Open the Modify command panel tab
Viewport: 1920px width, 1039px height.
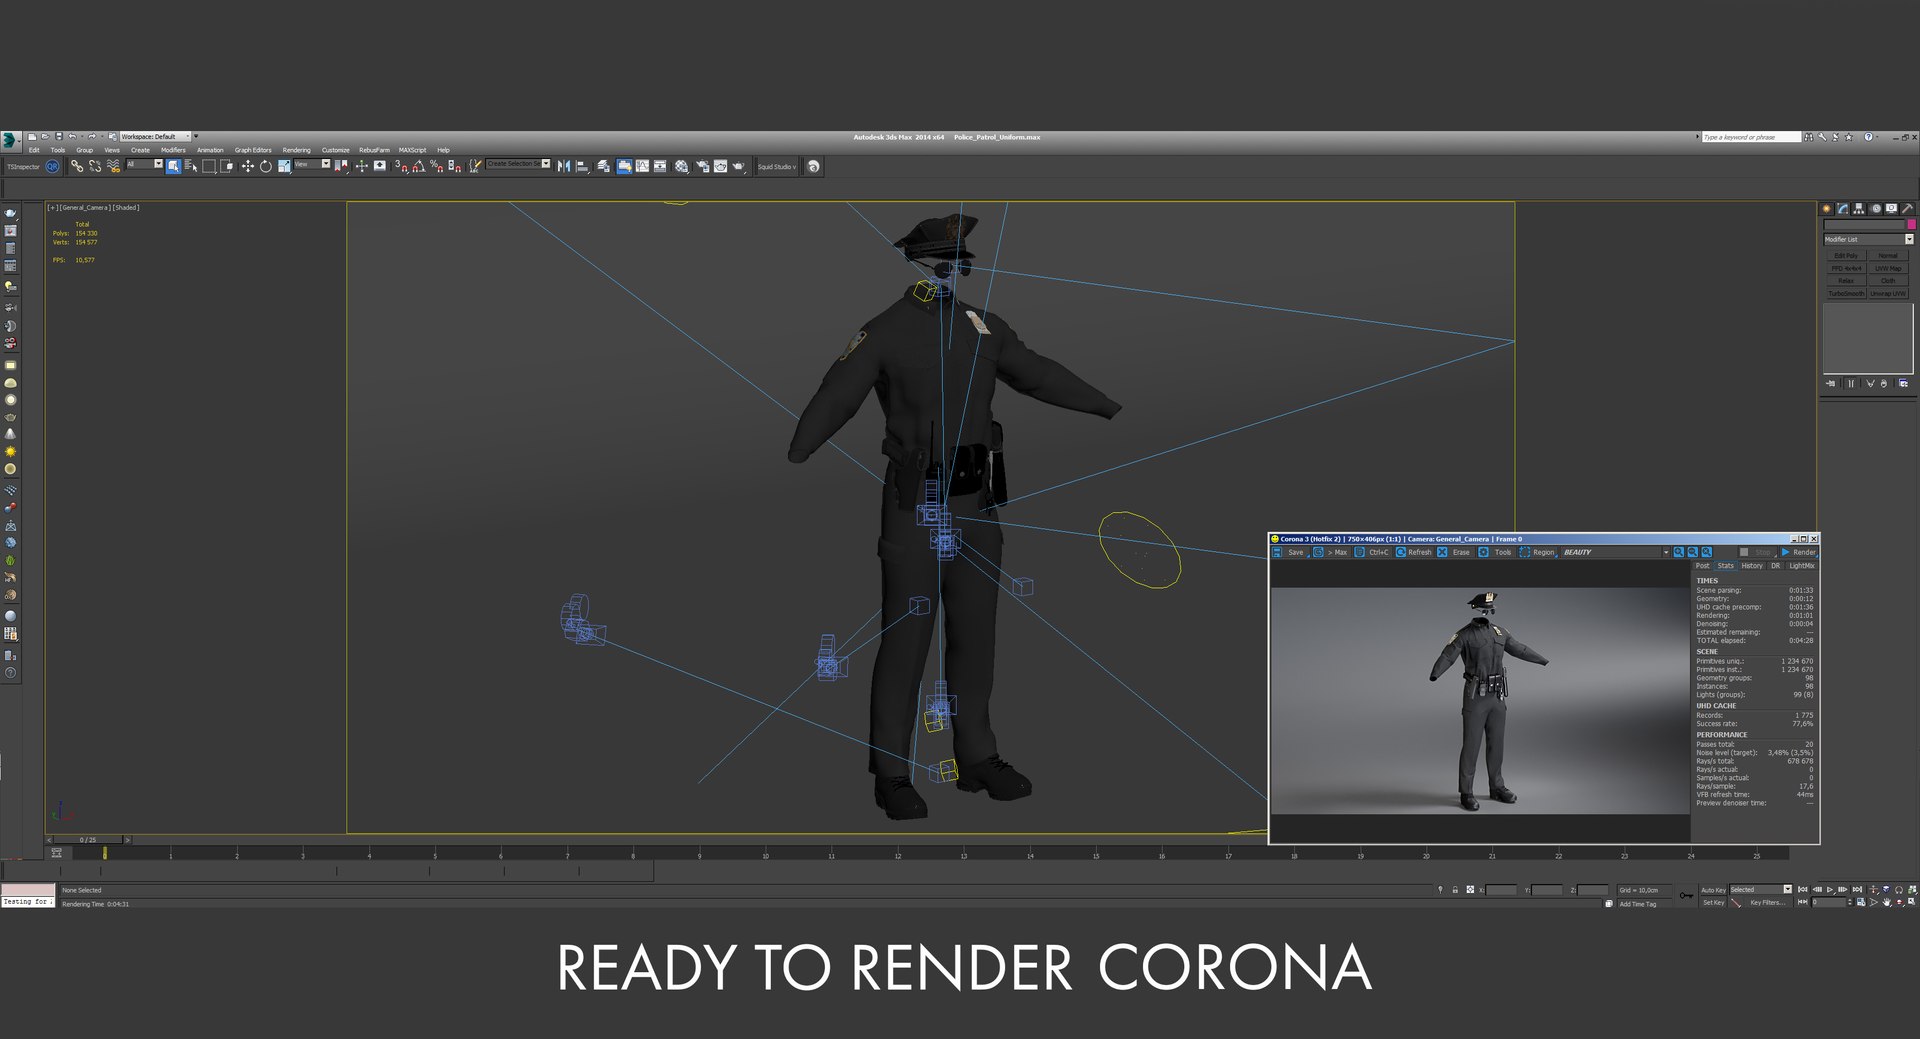1843,209
